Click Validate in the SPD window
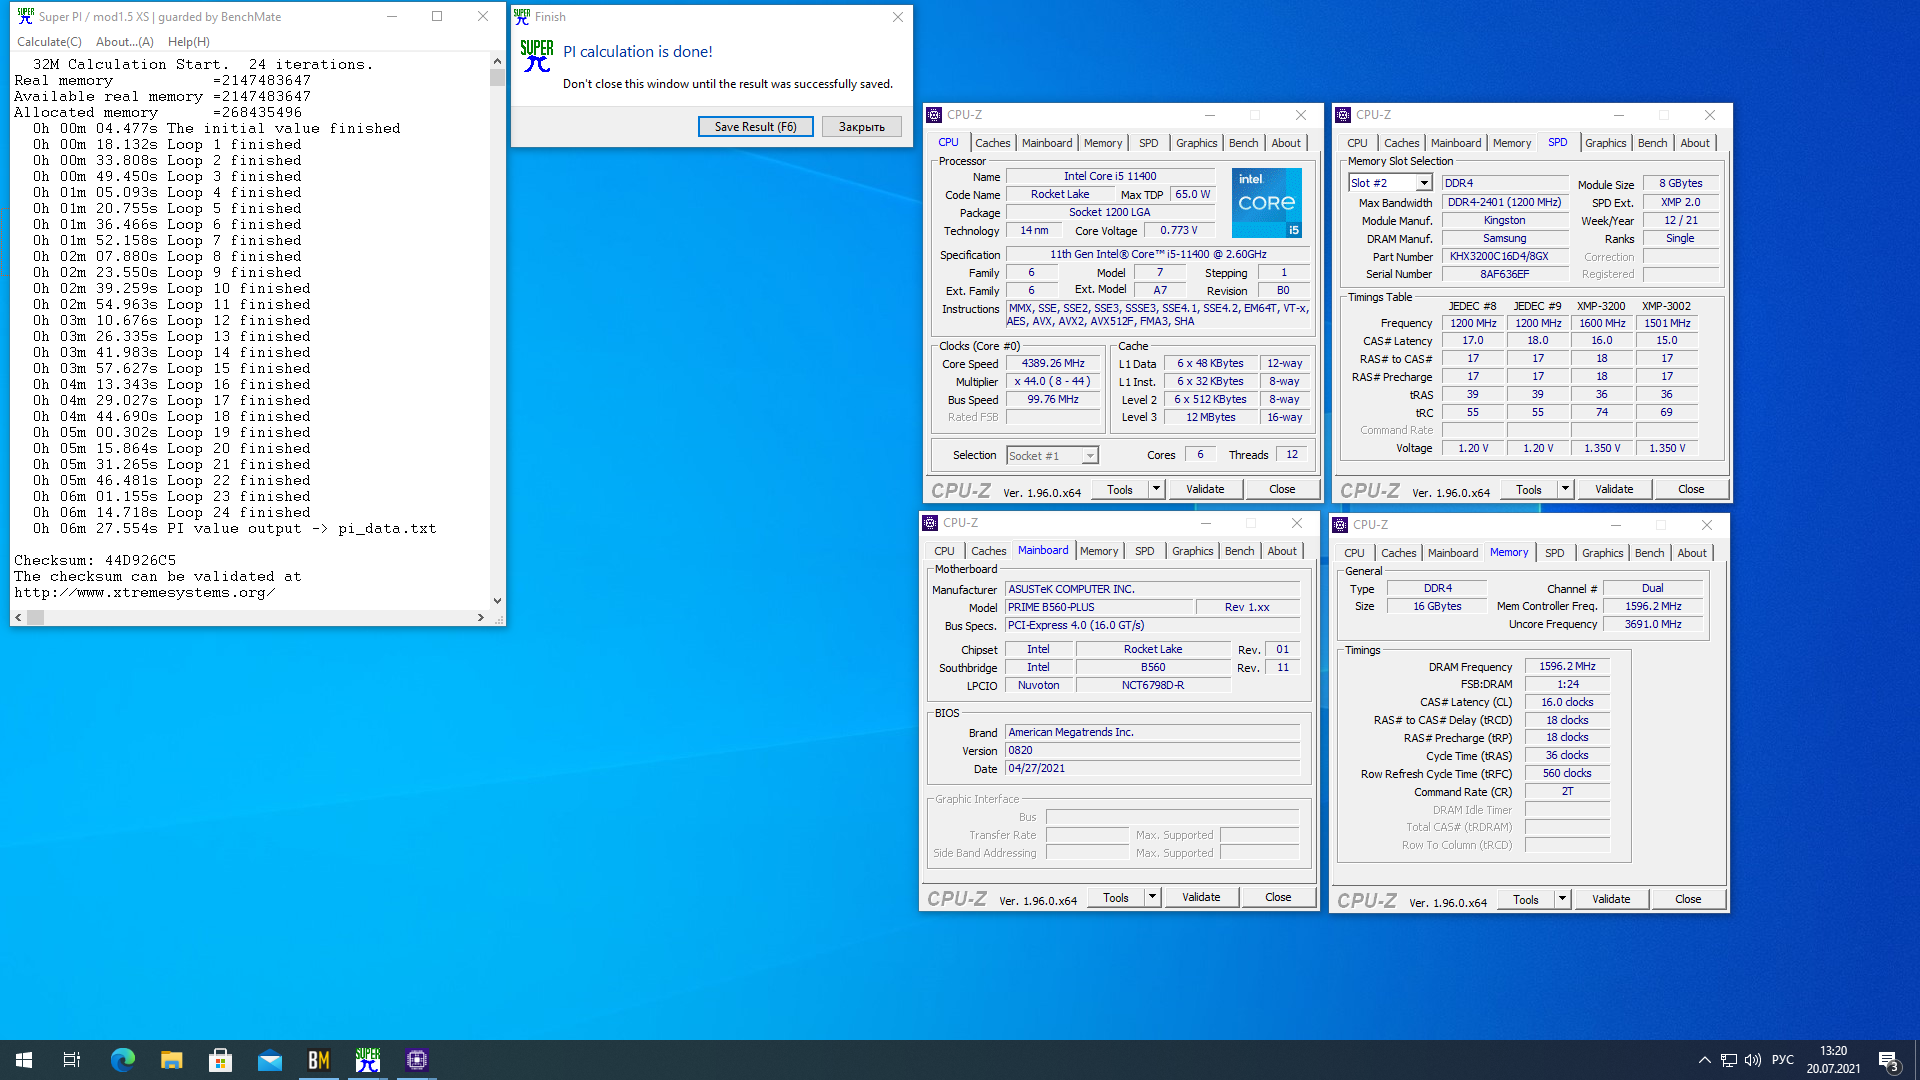Image resolution: width=1920 pixels, height=1080 pixels. click(x=1614, y=489)
